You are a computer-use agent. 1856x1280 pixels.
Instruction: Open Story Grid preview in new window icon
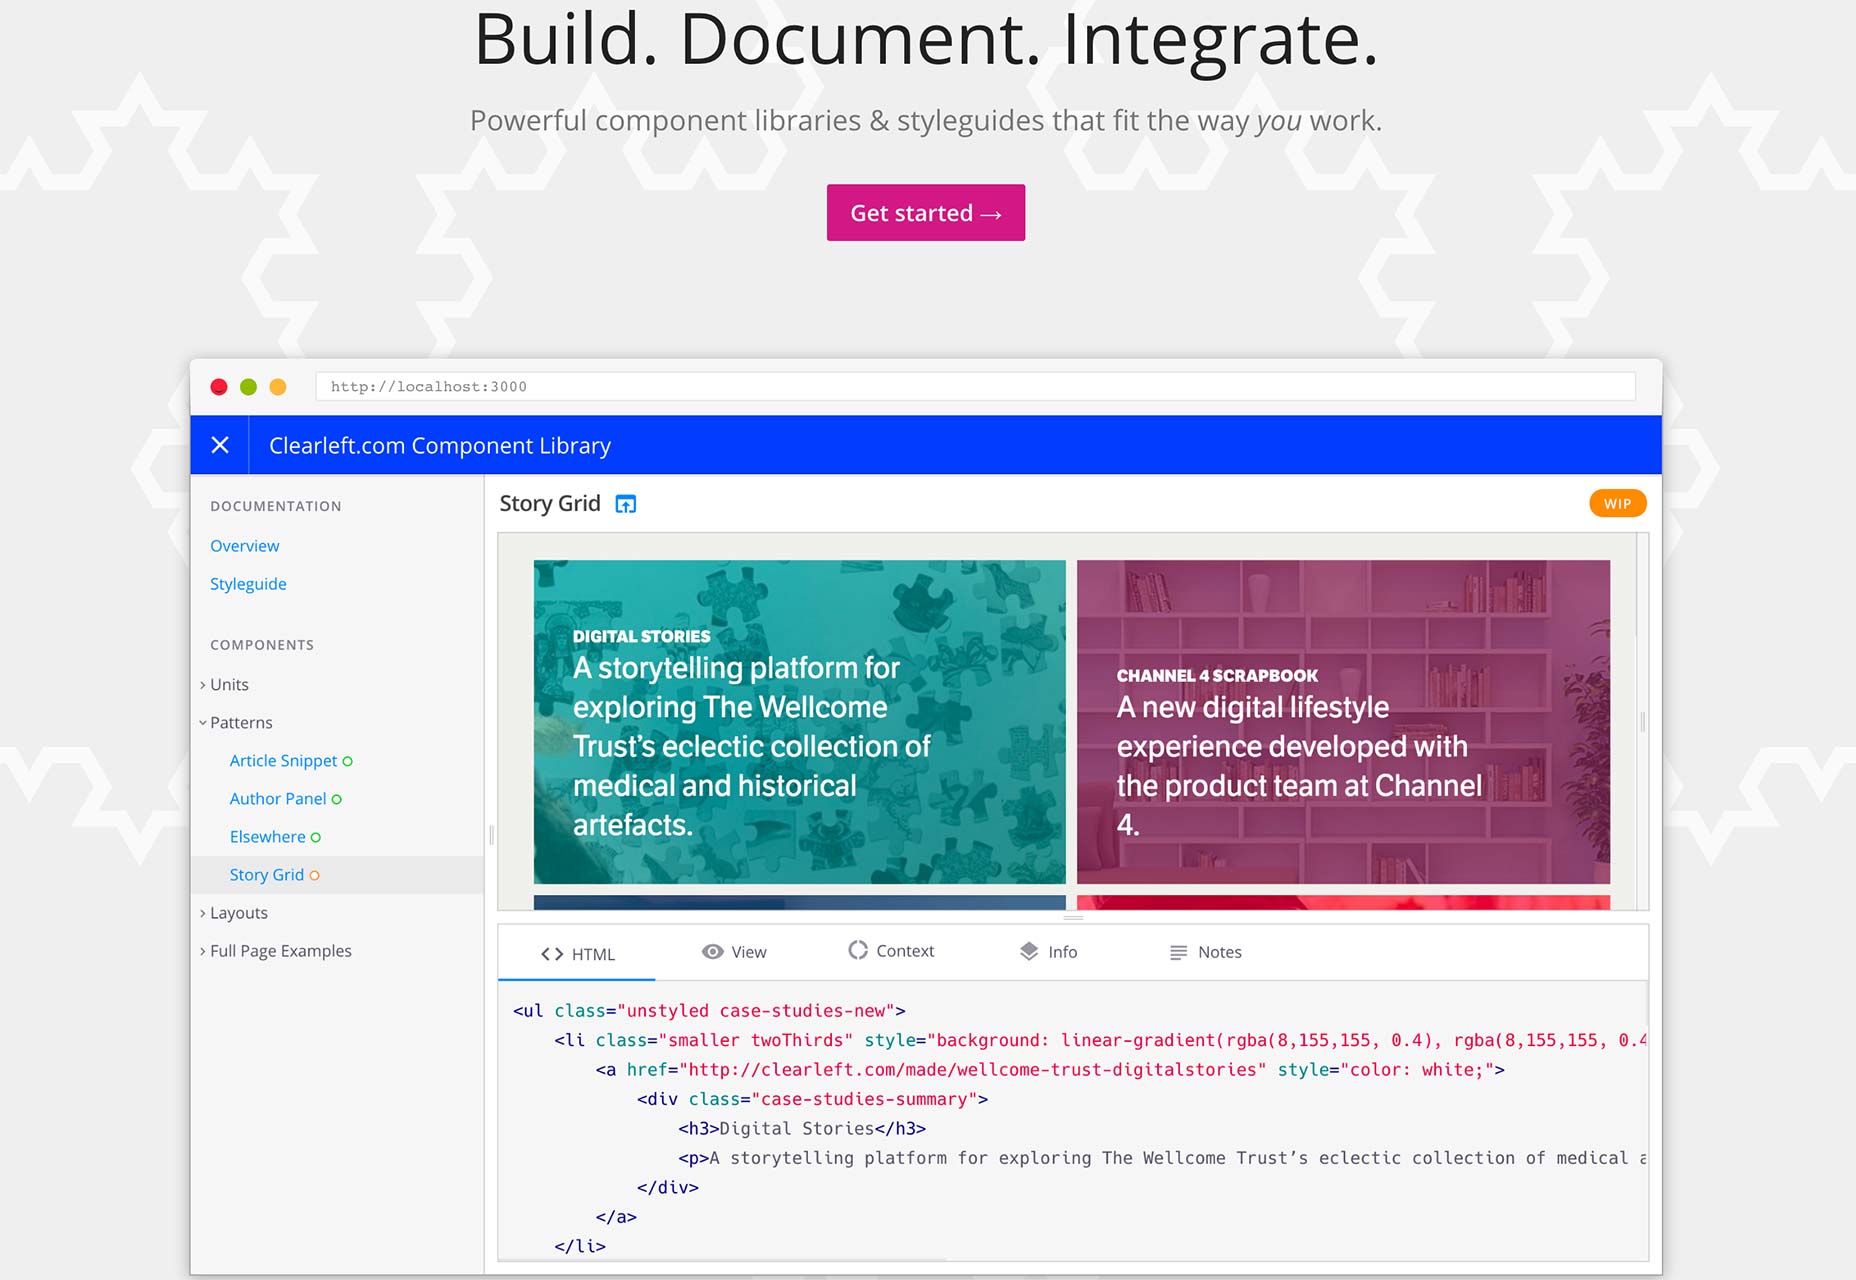(x=625, y=504)
